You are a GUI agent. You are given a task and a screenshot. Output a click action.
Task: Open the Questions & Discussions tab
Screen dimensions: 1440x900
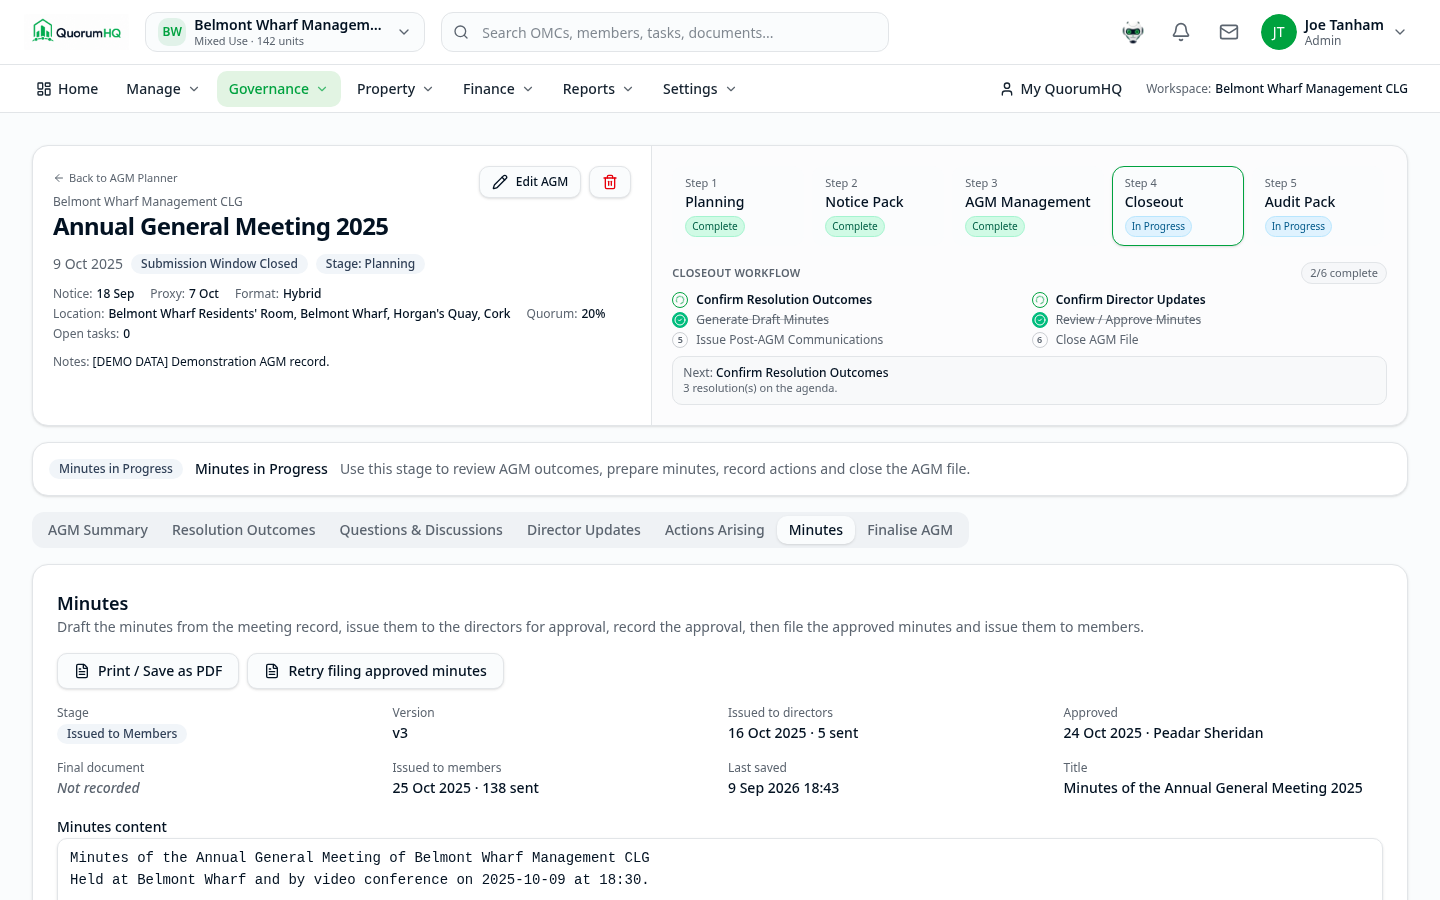tap(421, 530)
